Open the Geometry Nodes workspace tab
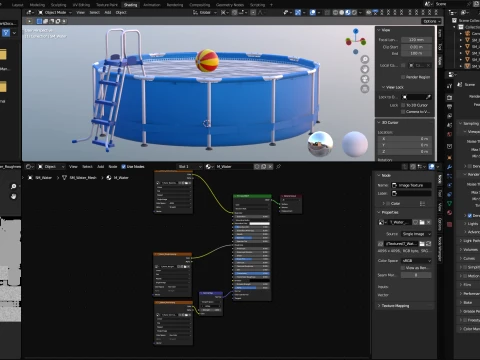Image resolution: width=480 pixels, height=360 pixels. pos(230,5)
